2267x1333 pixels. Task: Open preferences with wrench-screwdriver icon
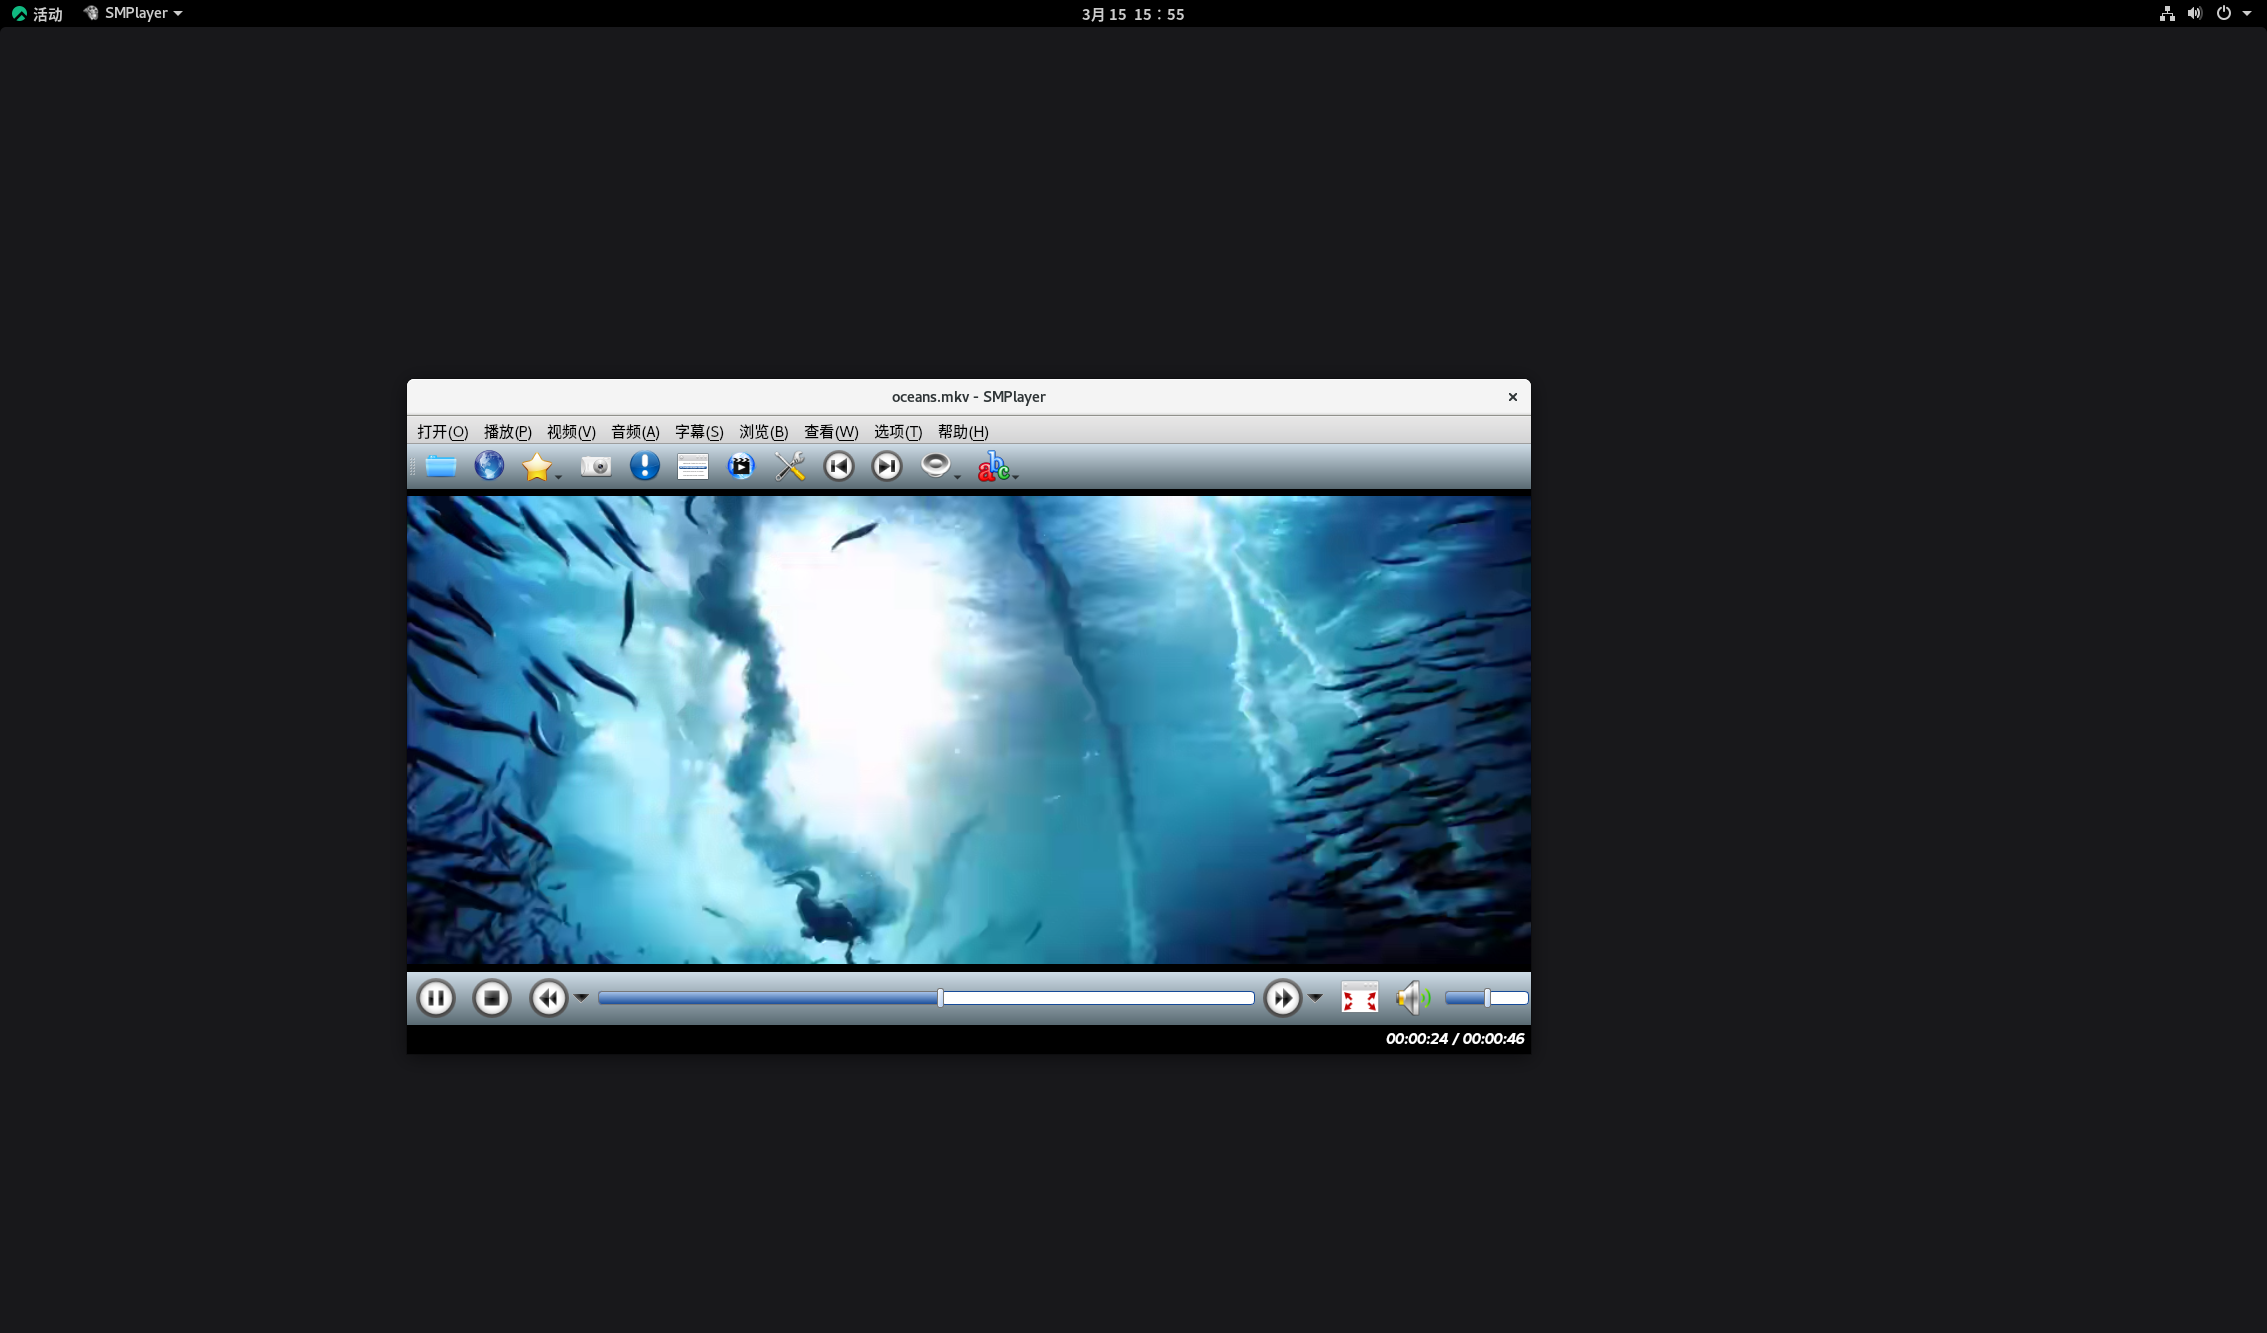790,466
